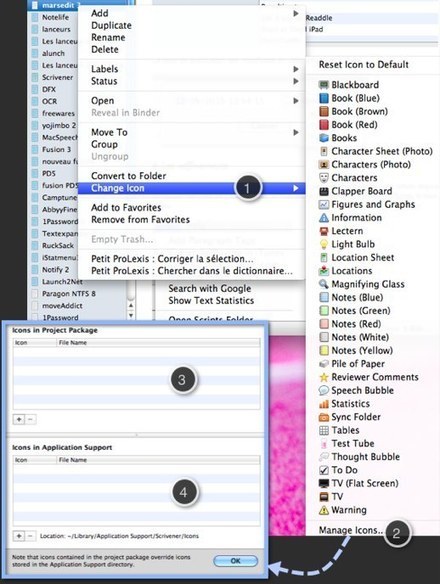This screenshot has width=440, height=584.
Task: Choose the Information icon
Action: (350, 218)
